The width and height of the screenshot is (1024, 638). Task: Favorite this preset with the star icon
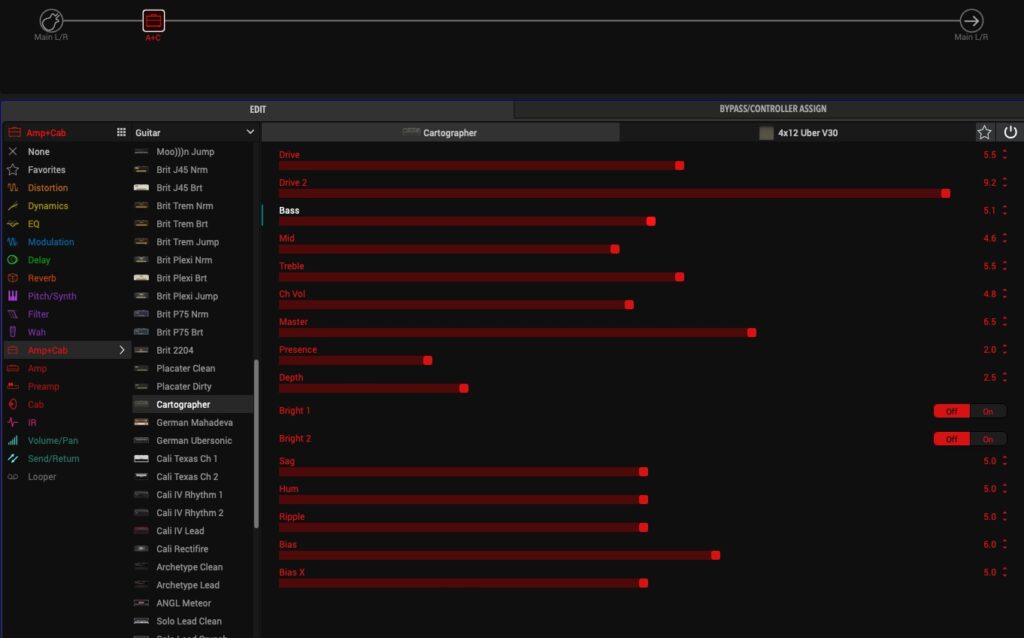point(984,132)
